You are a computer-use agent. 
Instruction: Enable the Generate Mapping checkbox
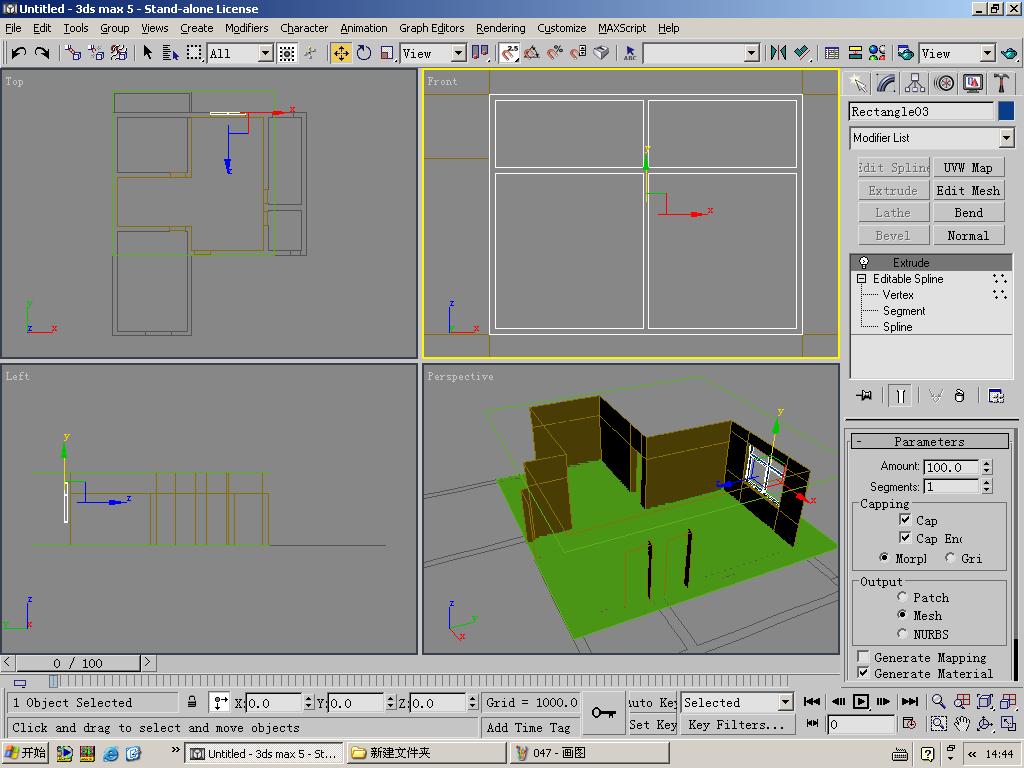(863, 657)
